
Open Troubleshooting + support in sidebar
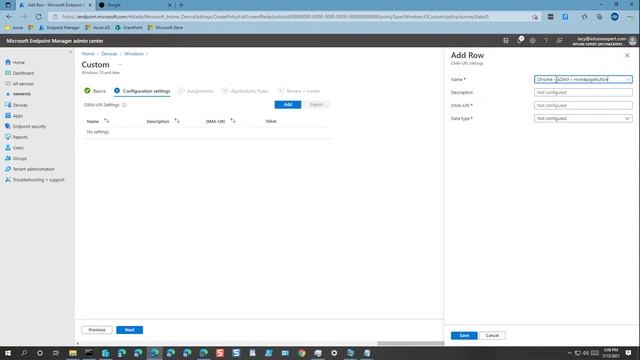click(x=35, y=180)
